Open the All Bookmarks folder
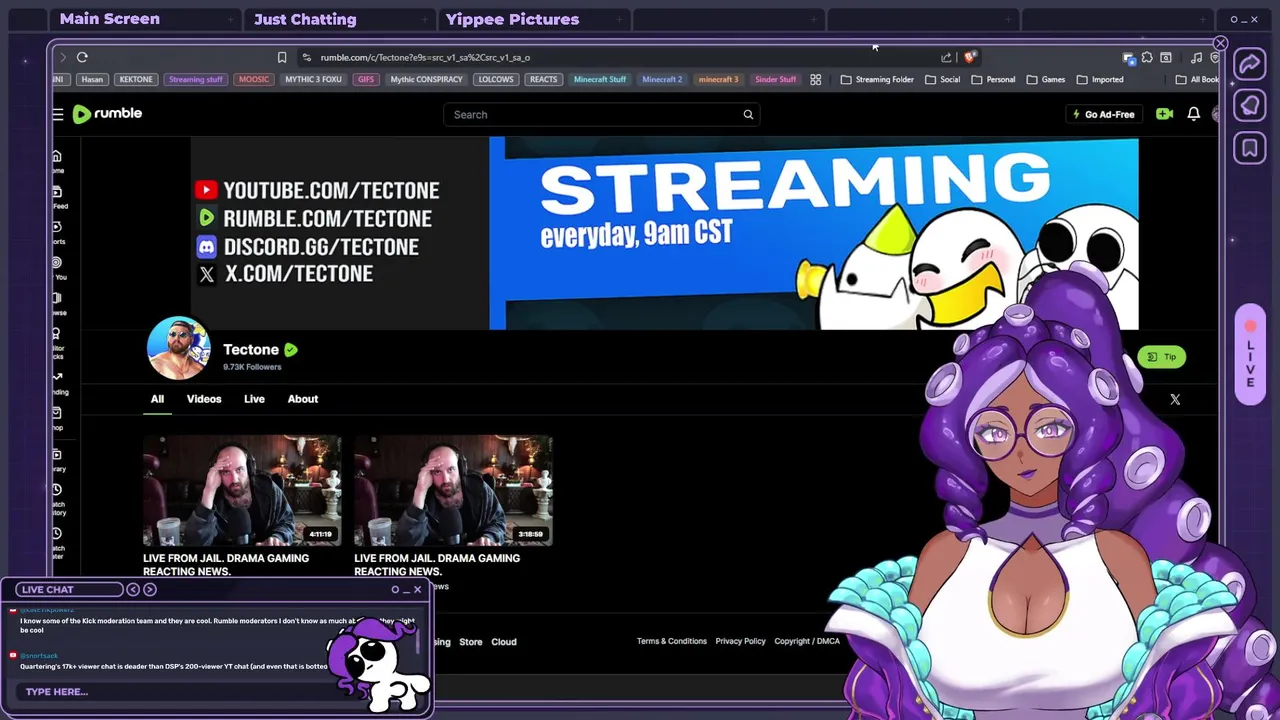The image size is (1280, 720). click(1197, 79)
